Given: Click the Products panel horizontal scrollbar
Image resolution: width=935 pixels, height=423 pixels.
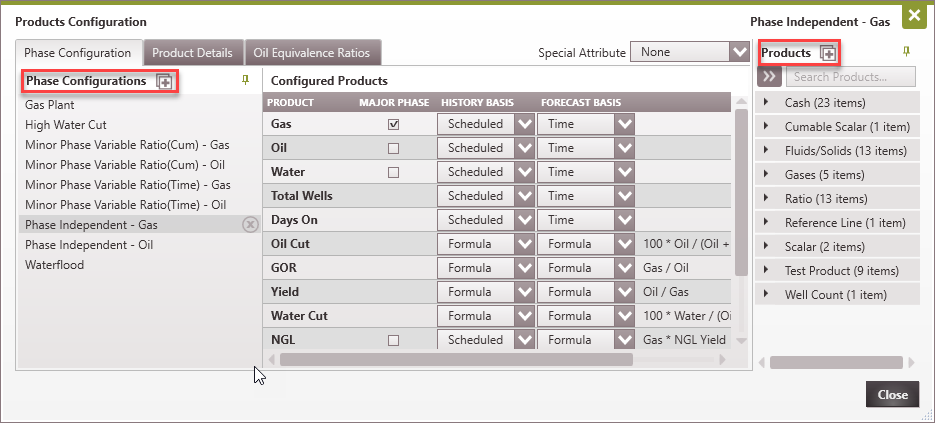Looking at the screenshot, I should coord(836,362).
